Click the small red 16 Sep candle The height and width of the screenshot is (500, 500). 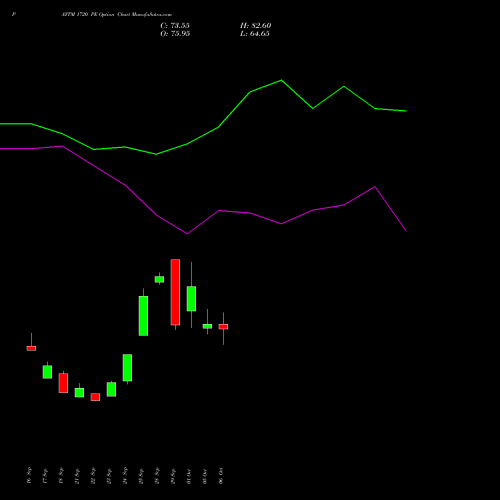pos(31,348)
